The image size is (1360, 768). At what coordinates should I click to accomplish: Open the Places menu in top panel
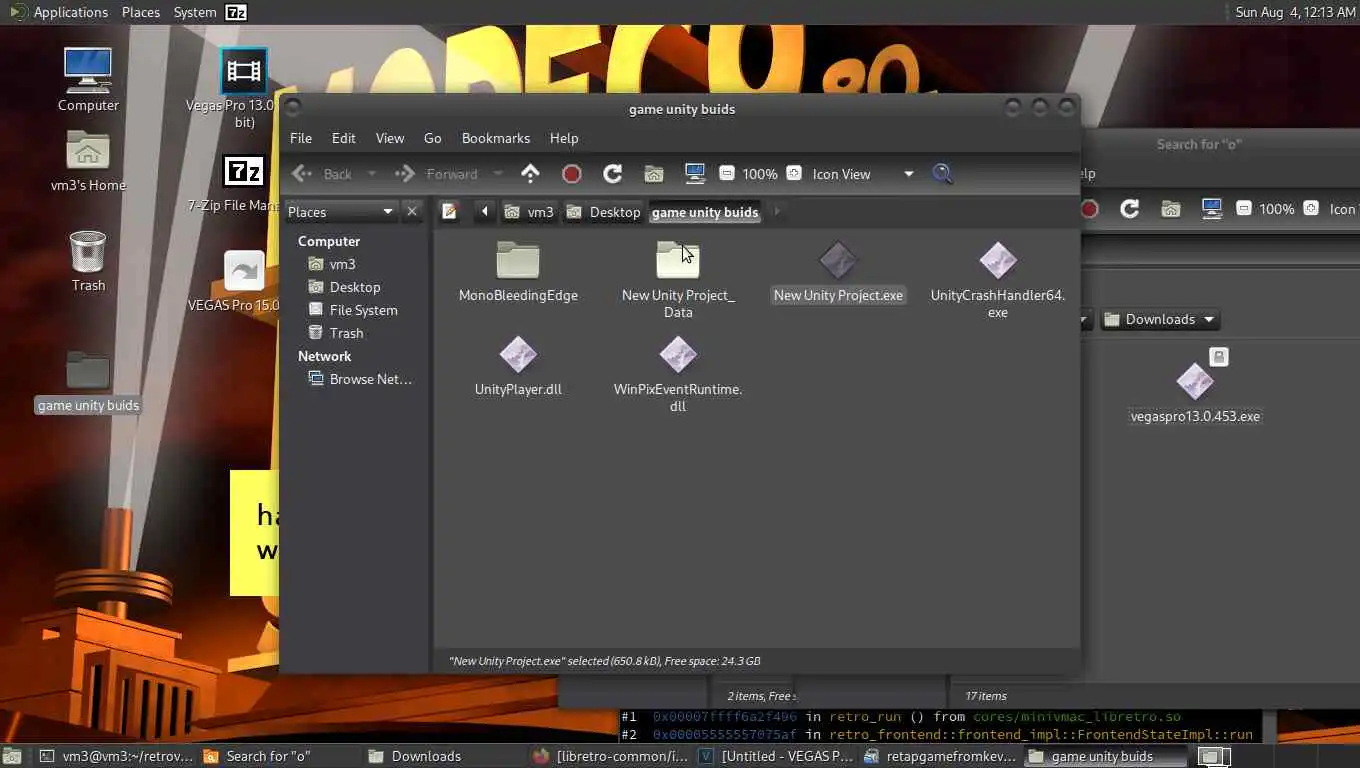(141, 12)
